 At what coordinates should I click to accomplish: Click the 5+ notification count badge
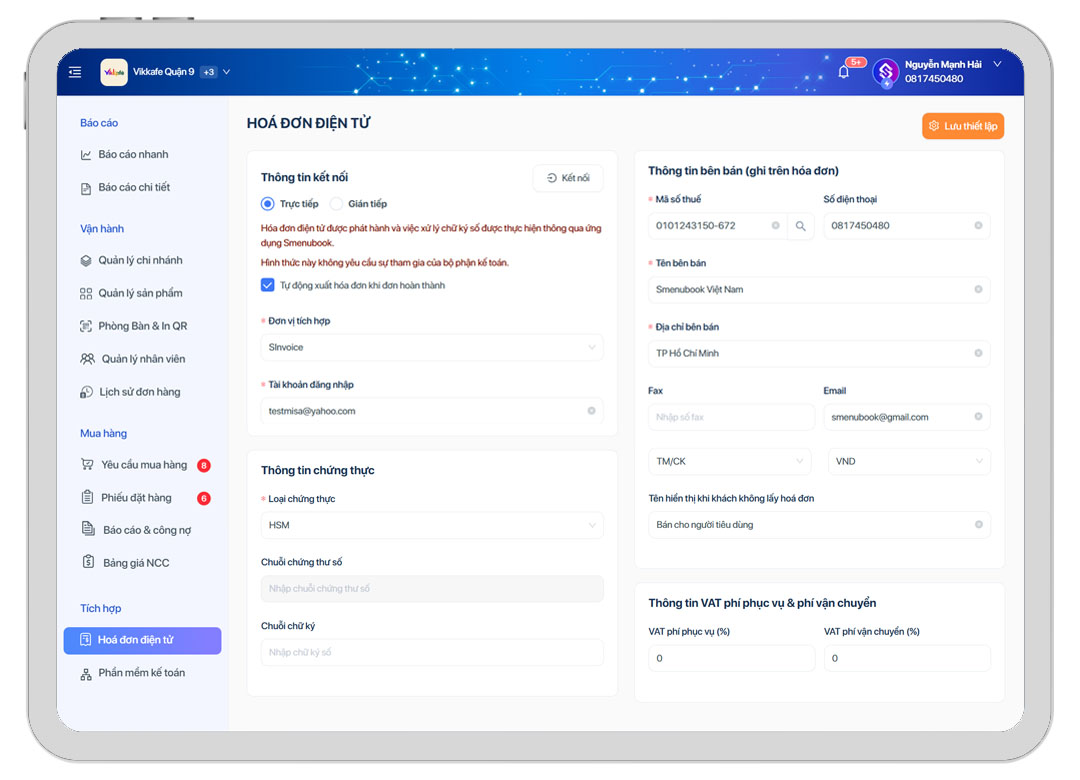[855, 62]
